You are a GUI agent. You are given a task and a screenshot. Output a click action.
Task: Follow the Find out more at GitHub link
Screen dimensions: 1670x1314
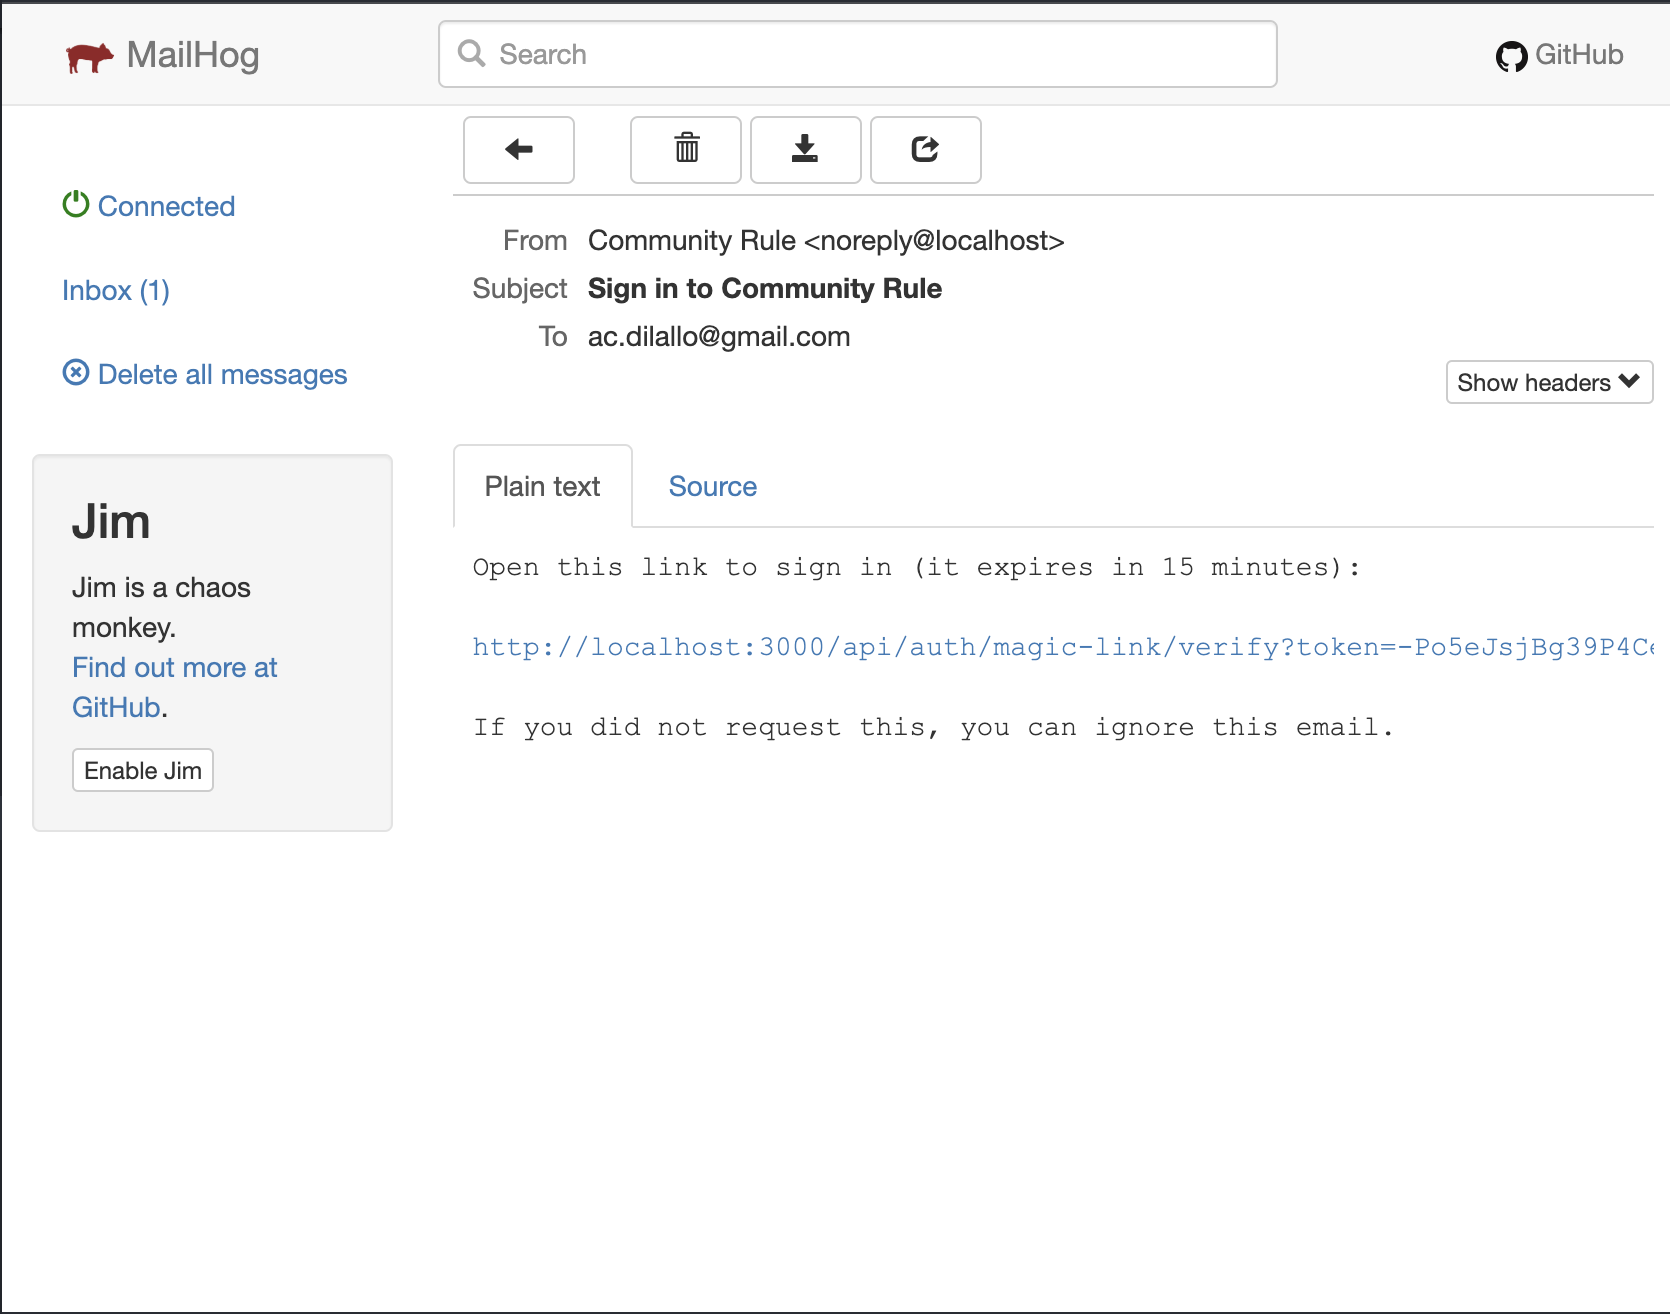tap(175, 687)
